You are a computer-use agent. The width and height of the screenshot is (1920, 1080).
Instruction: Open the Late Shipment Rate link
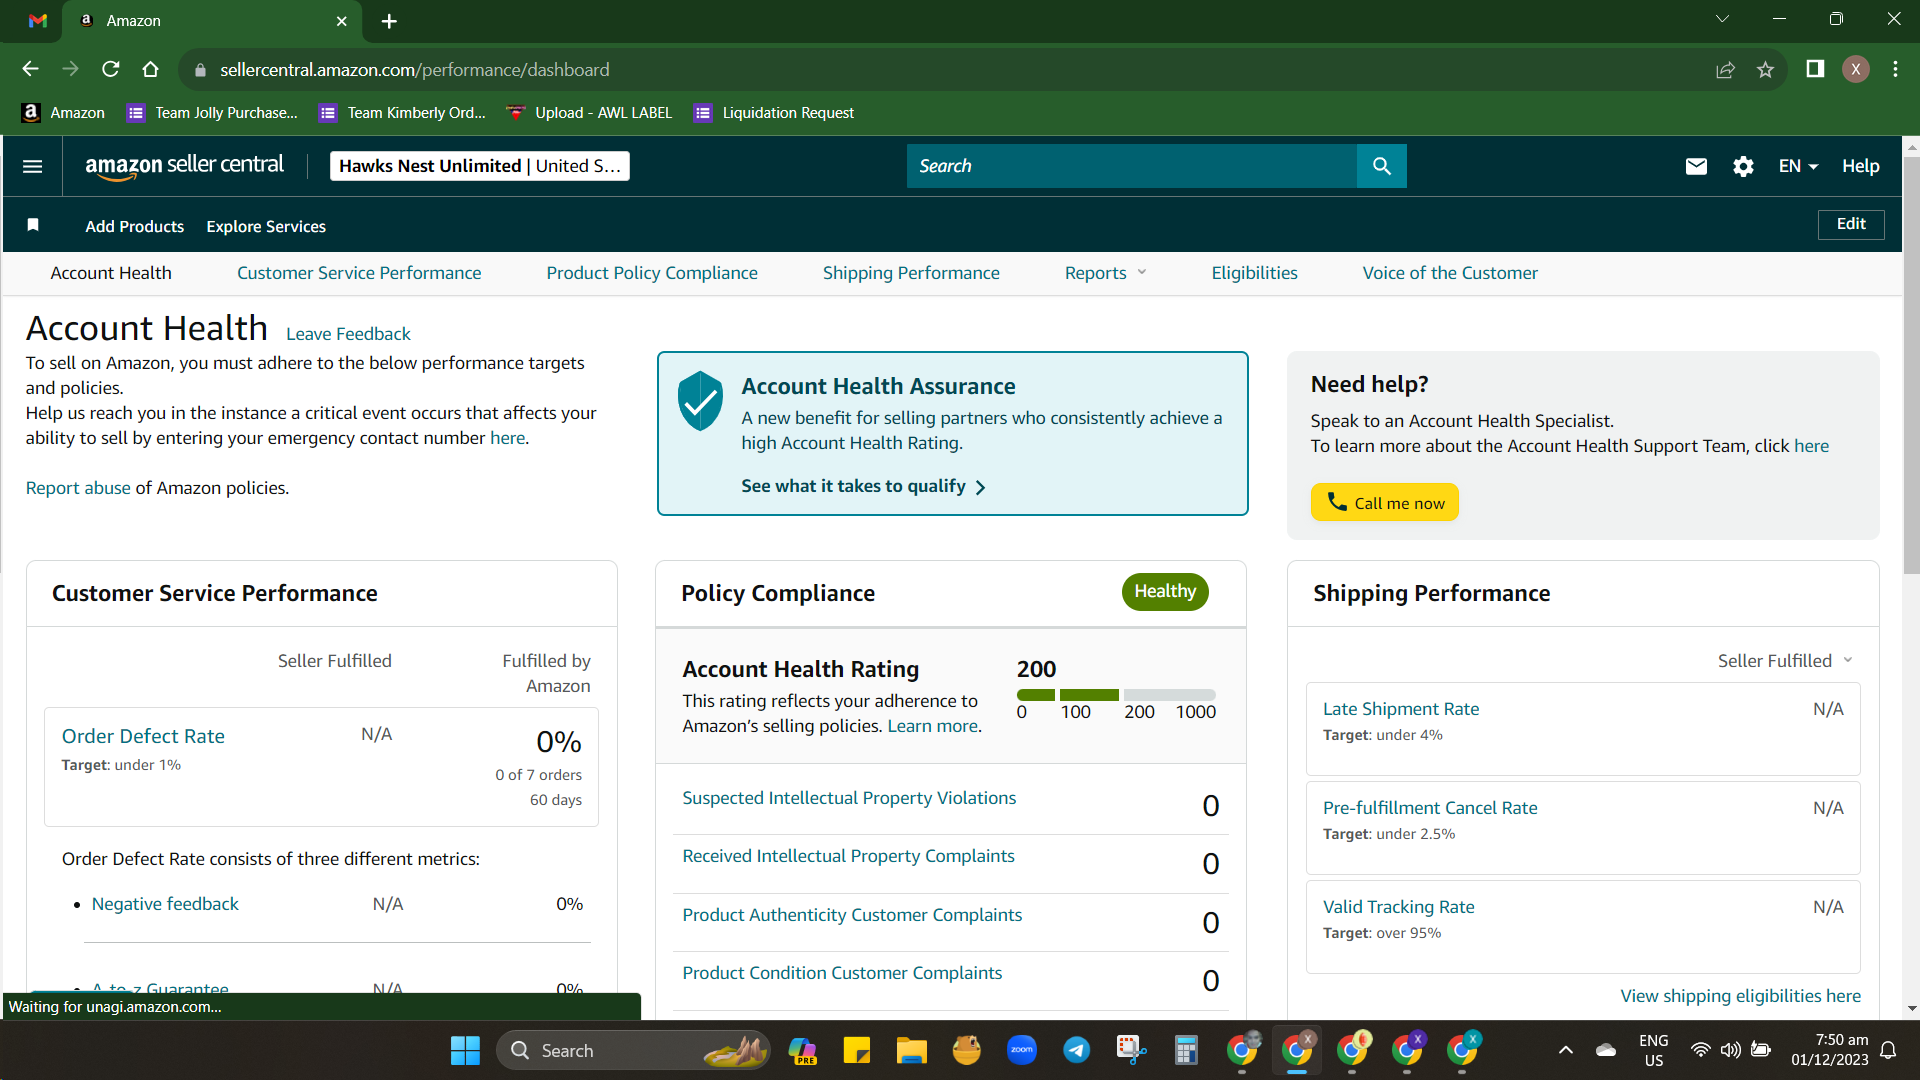click(1401, 709)
